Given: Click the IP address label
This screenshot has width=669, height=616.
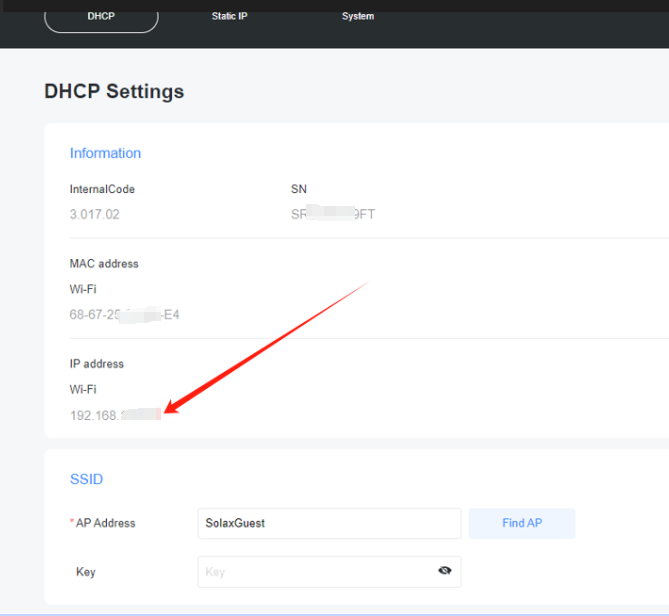Looking at the screenshot, I should pos(97,364).
